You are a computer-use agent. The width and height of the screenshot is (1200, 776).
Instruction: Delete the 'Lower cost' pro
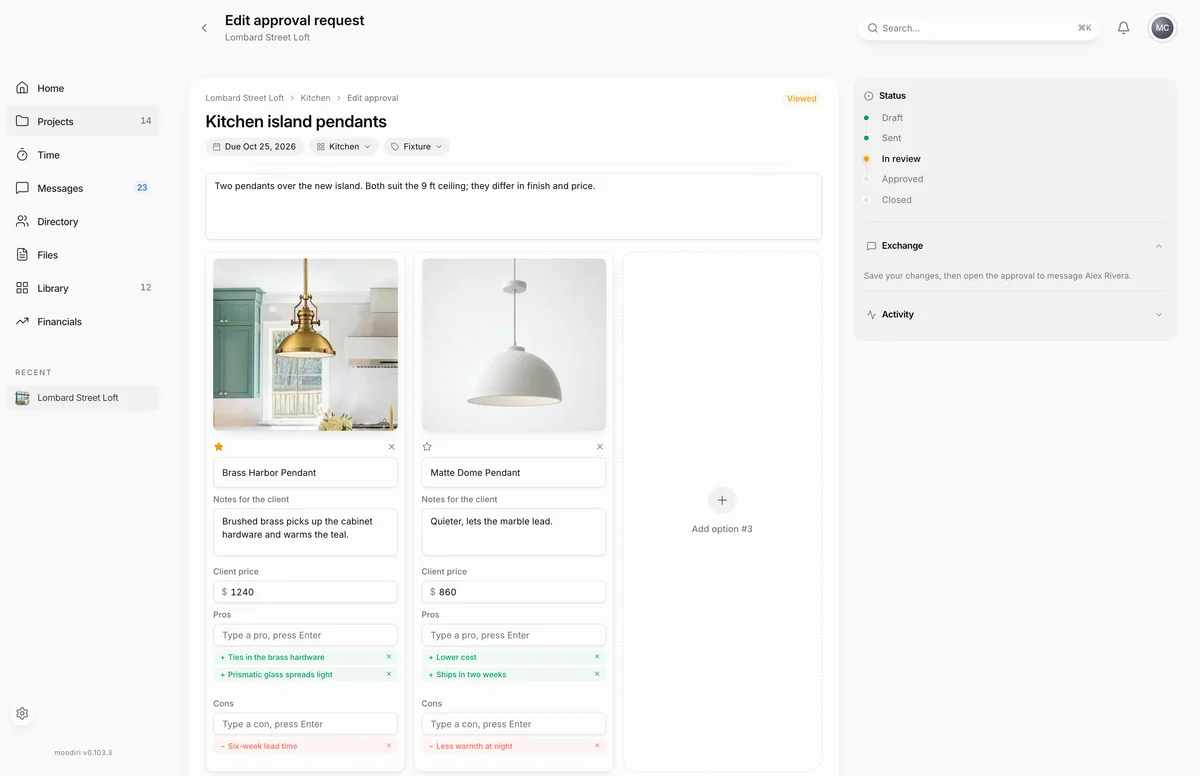point(597,657)
